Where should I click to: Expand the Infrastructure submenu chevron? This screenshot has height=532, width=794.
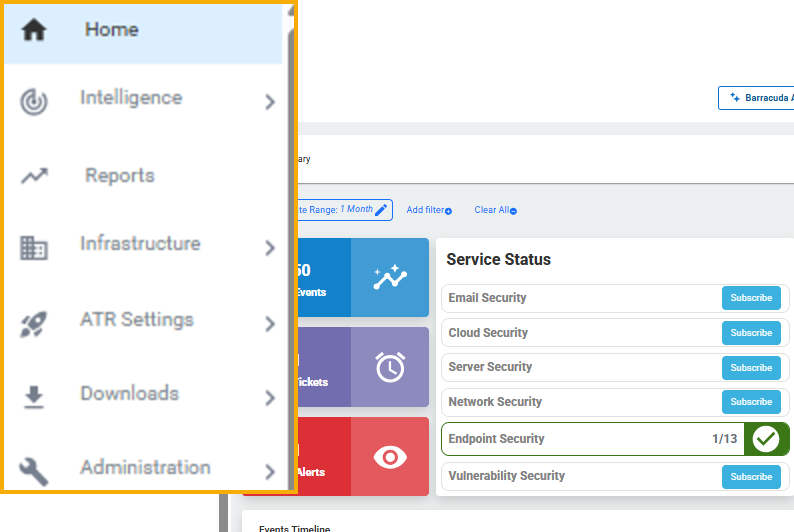tap(270, 248)
